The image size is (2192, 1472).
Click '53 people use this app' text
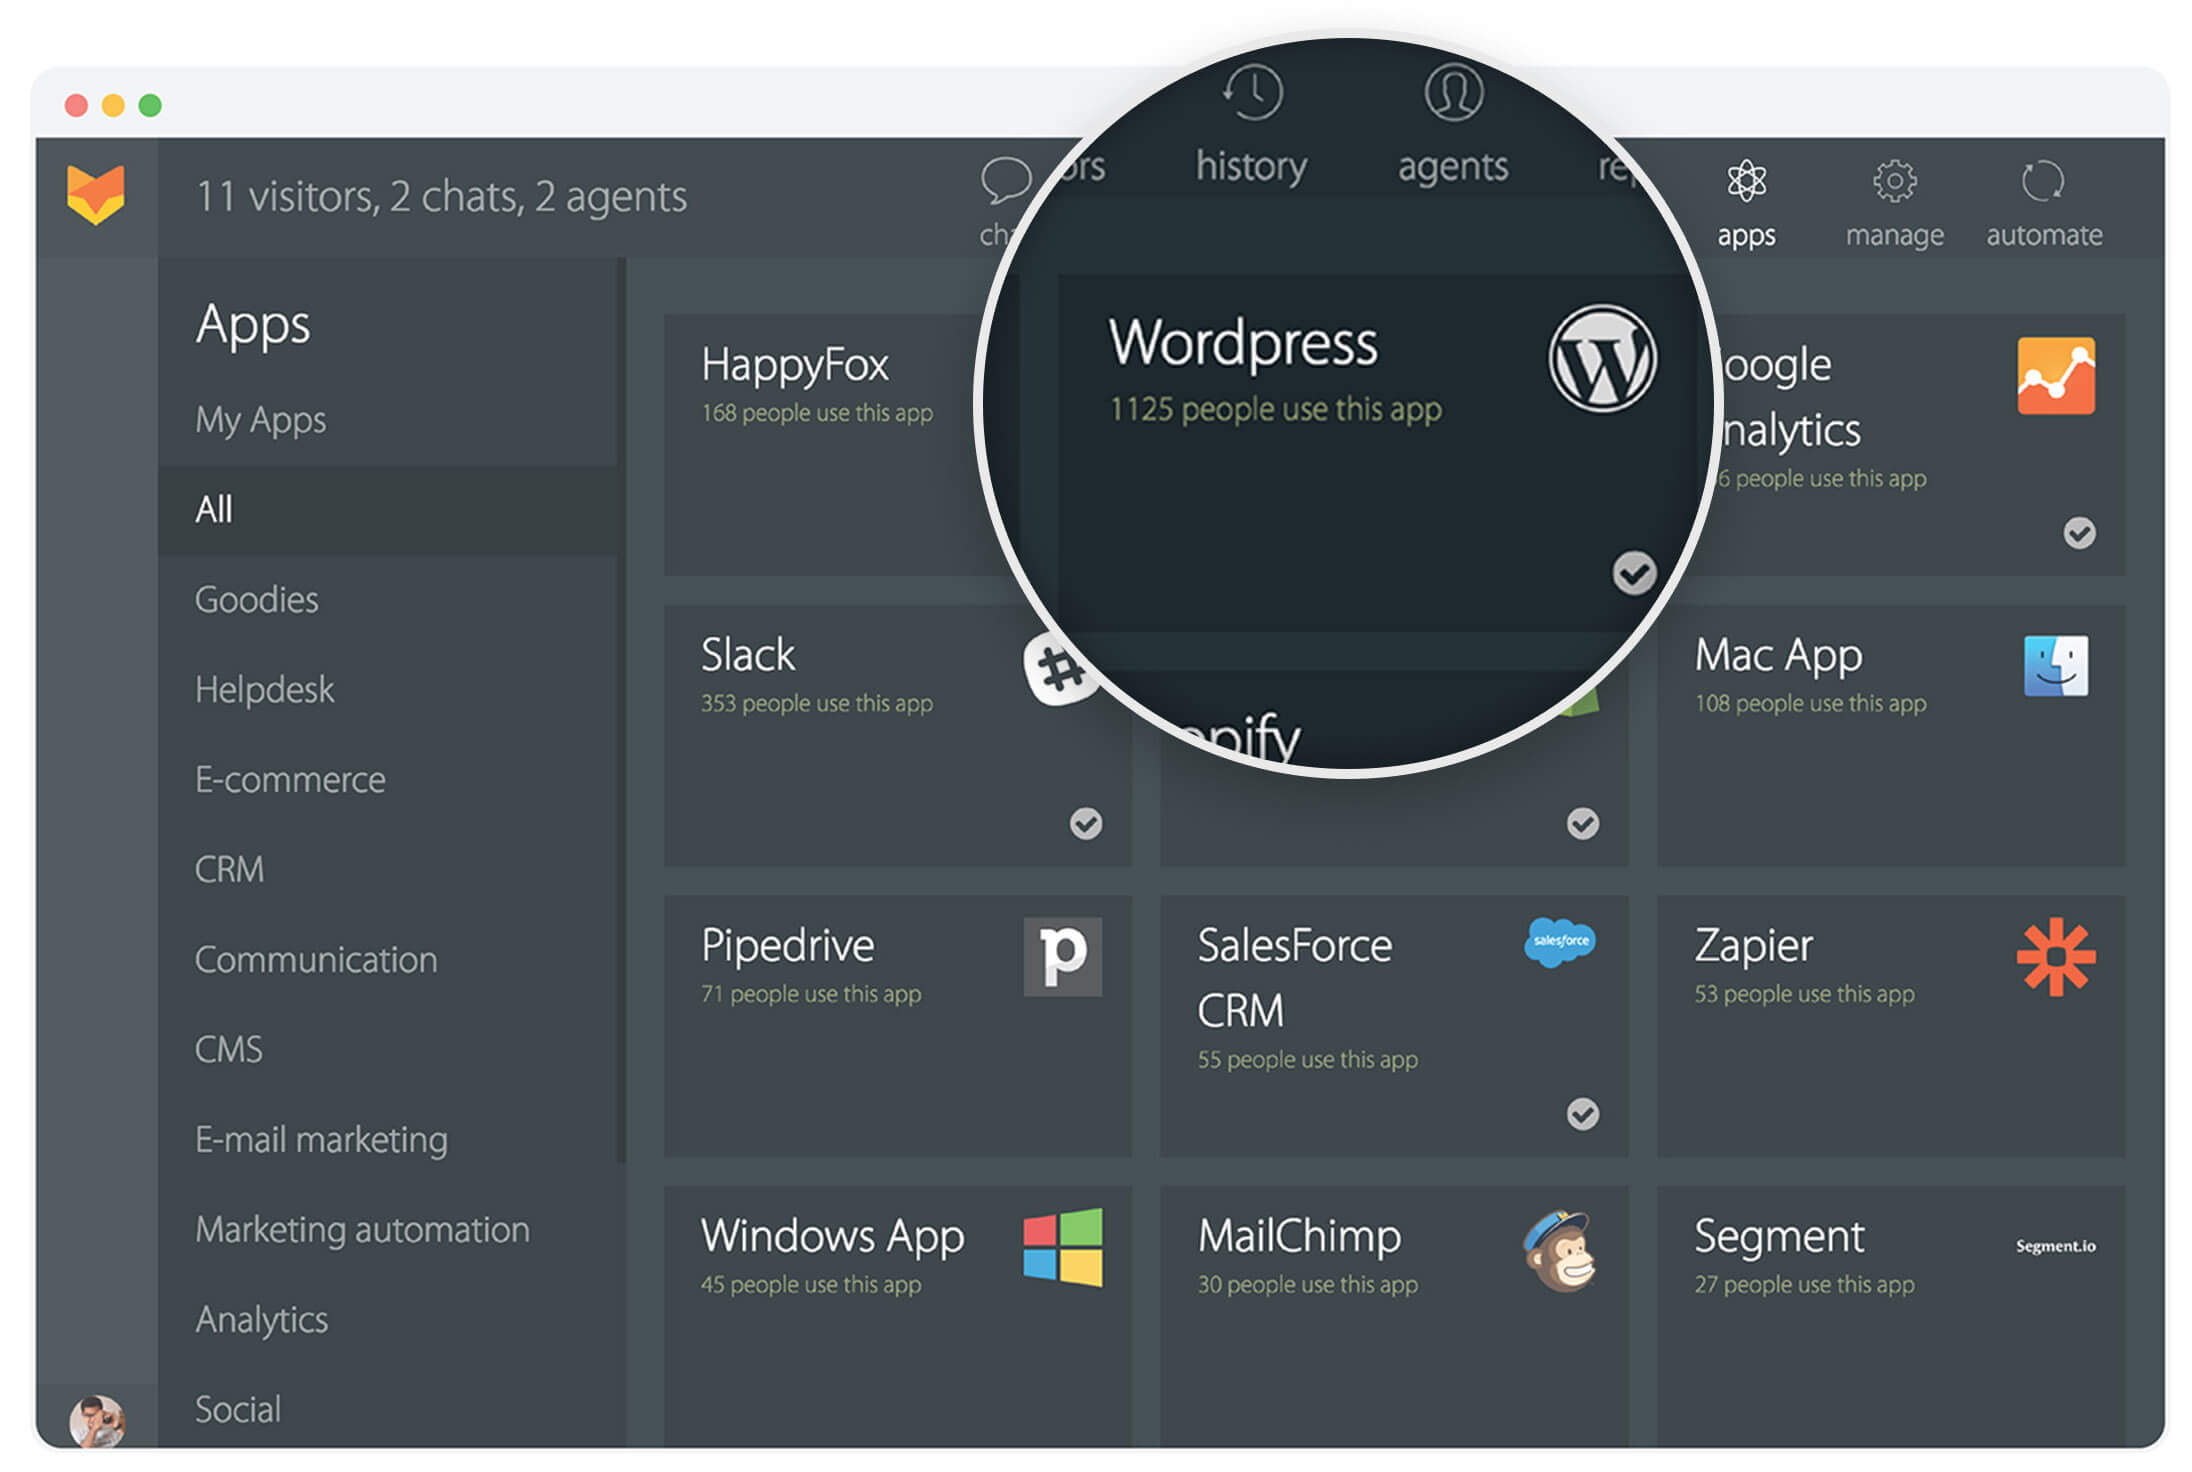[x=1804, y=995]
